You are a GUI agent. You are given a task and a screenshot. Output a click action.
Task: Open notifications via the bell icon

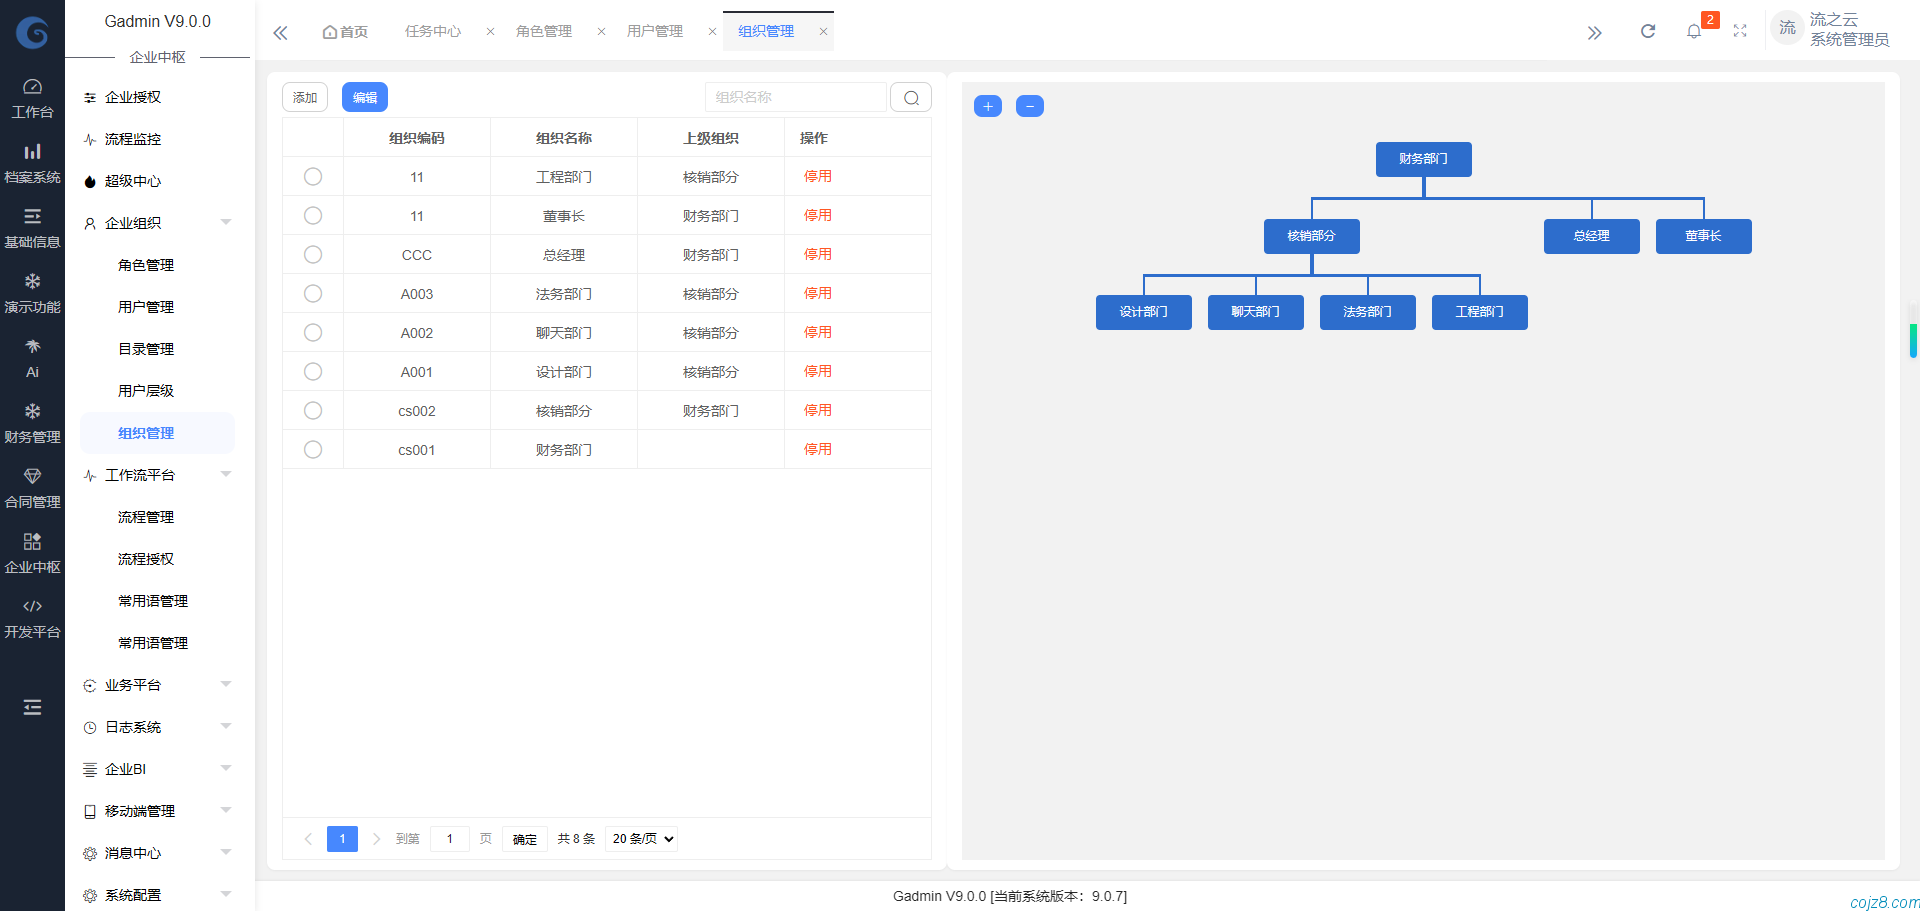click(1694, 31)
